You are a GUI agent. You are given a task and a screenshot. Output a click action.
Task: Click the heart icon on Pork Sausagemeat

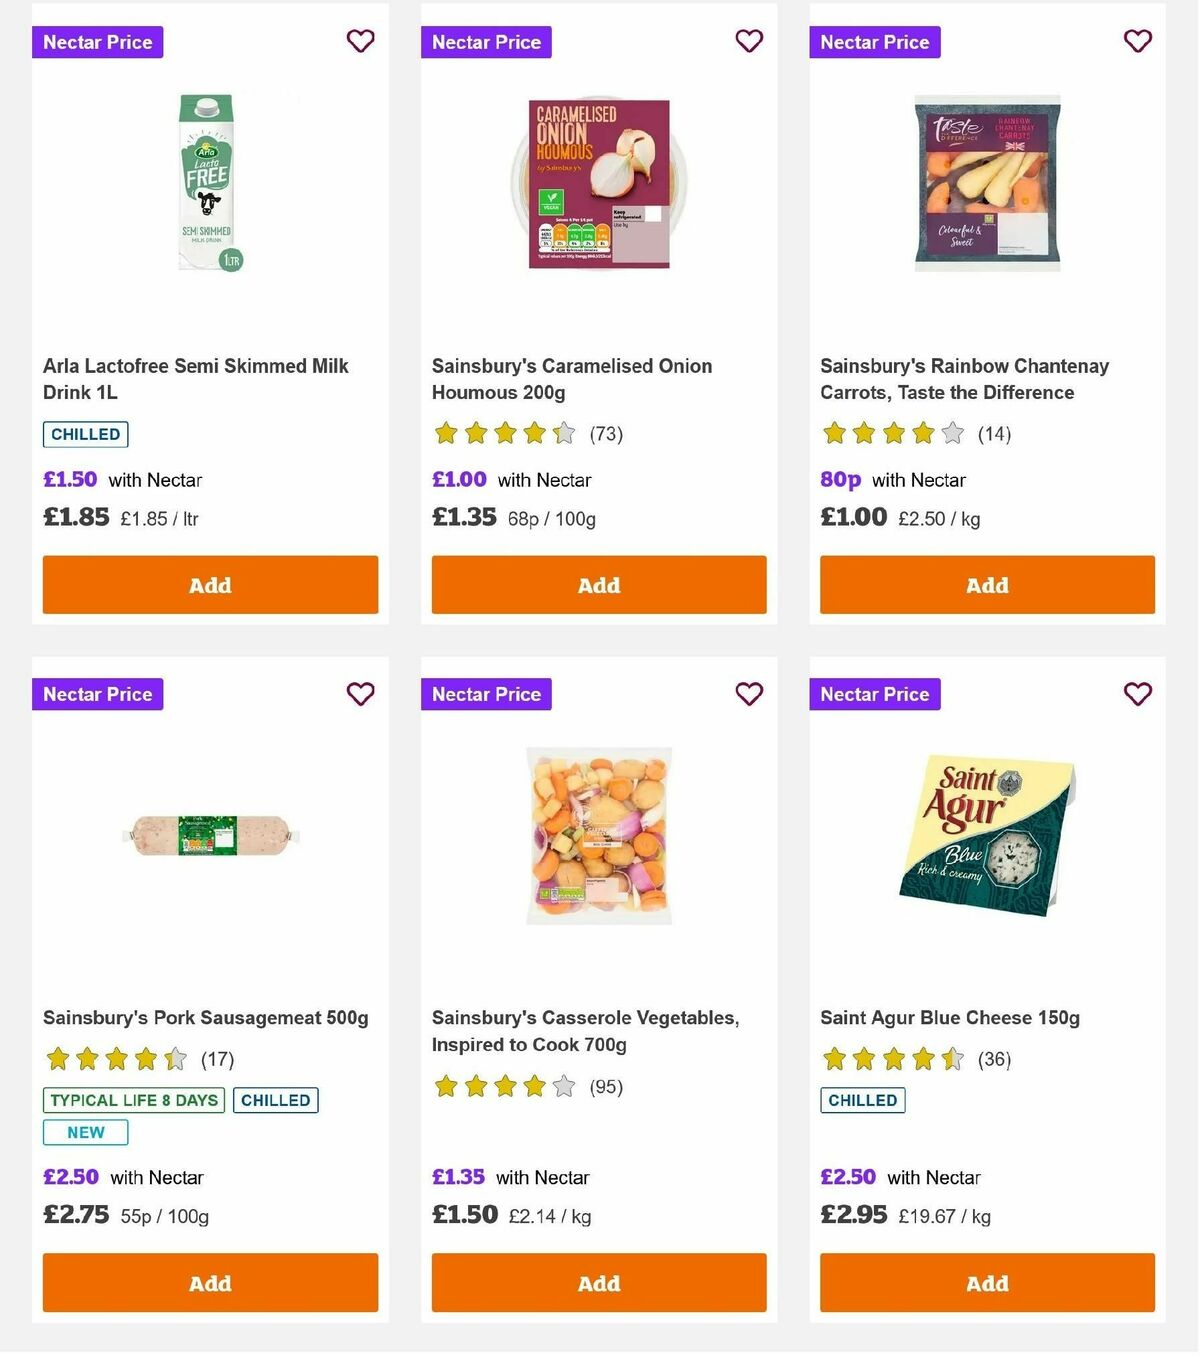[x=360, y=693]
